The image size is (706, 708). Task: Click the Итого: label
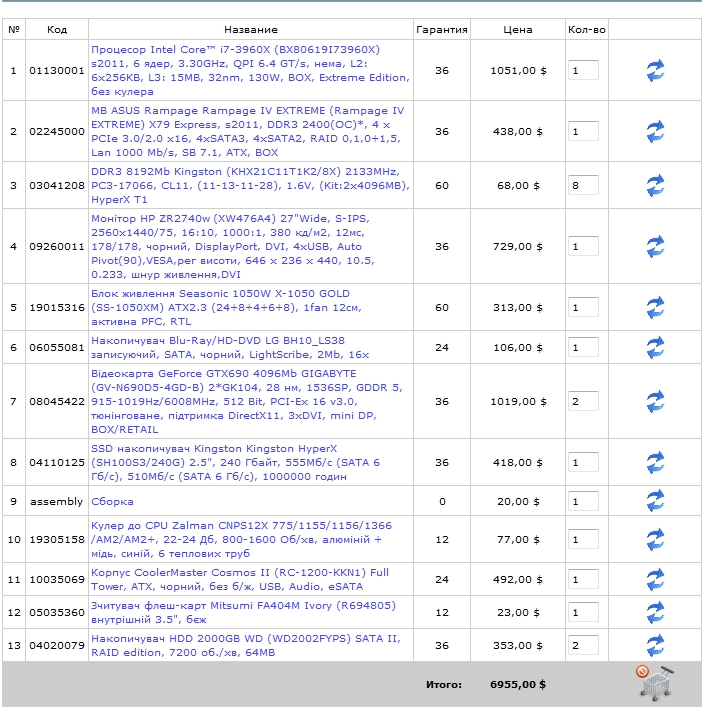click(x=444, y=685)
